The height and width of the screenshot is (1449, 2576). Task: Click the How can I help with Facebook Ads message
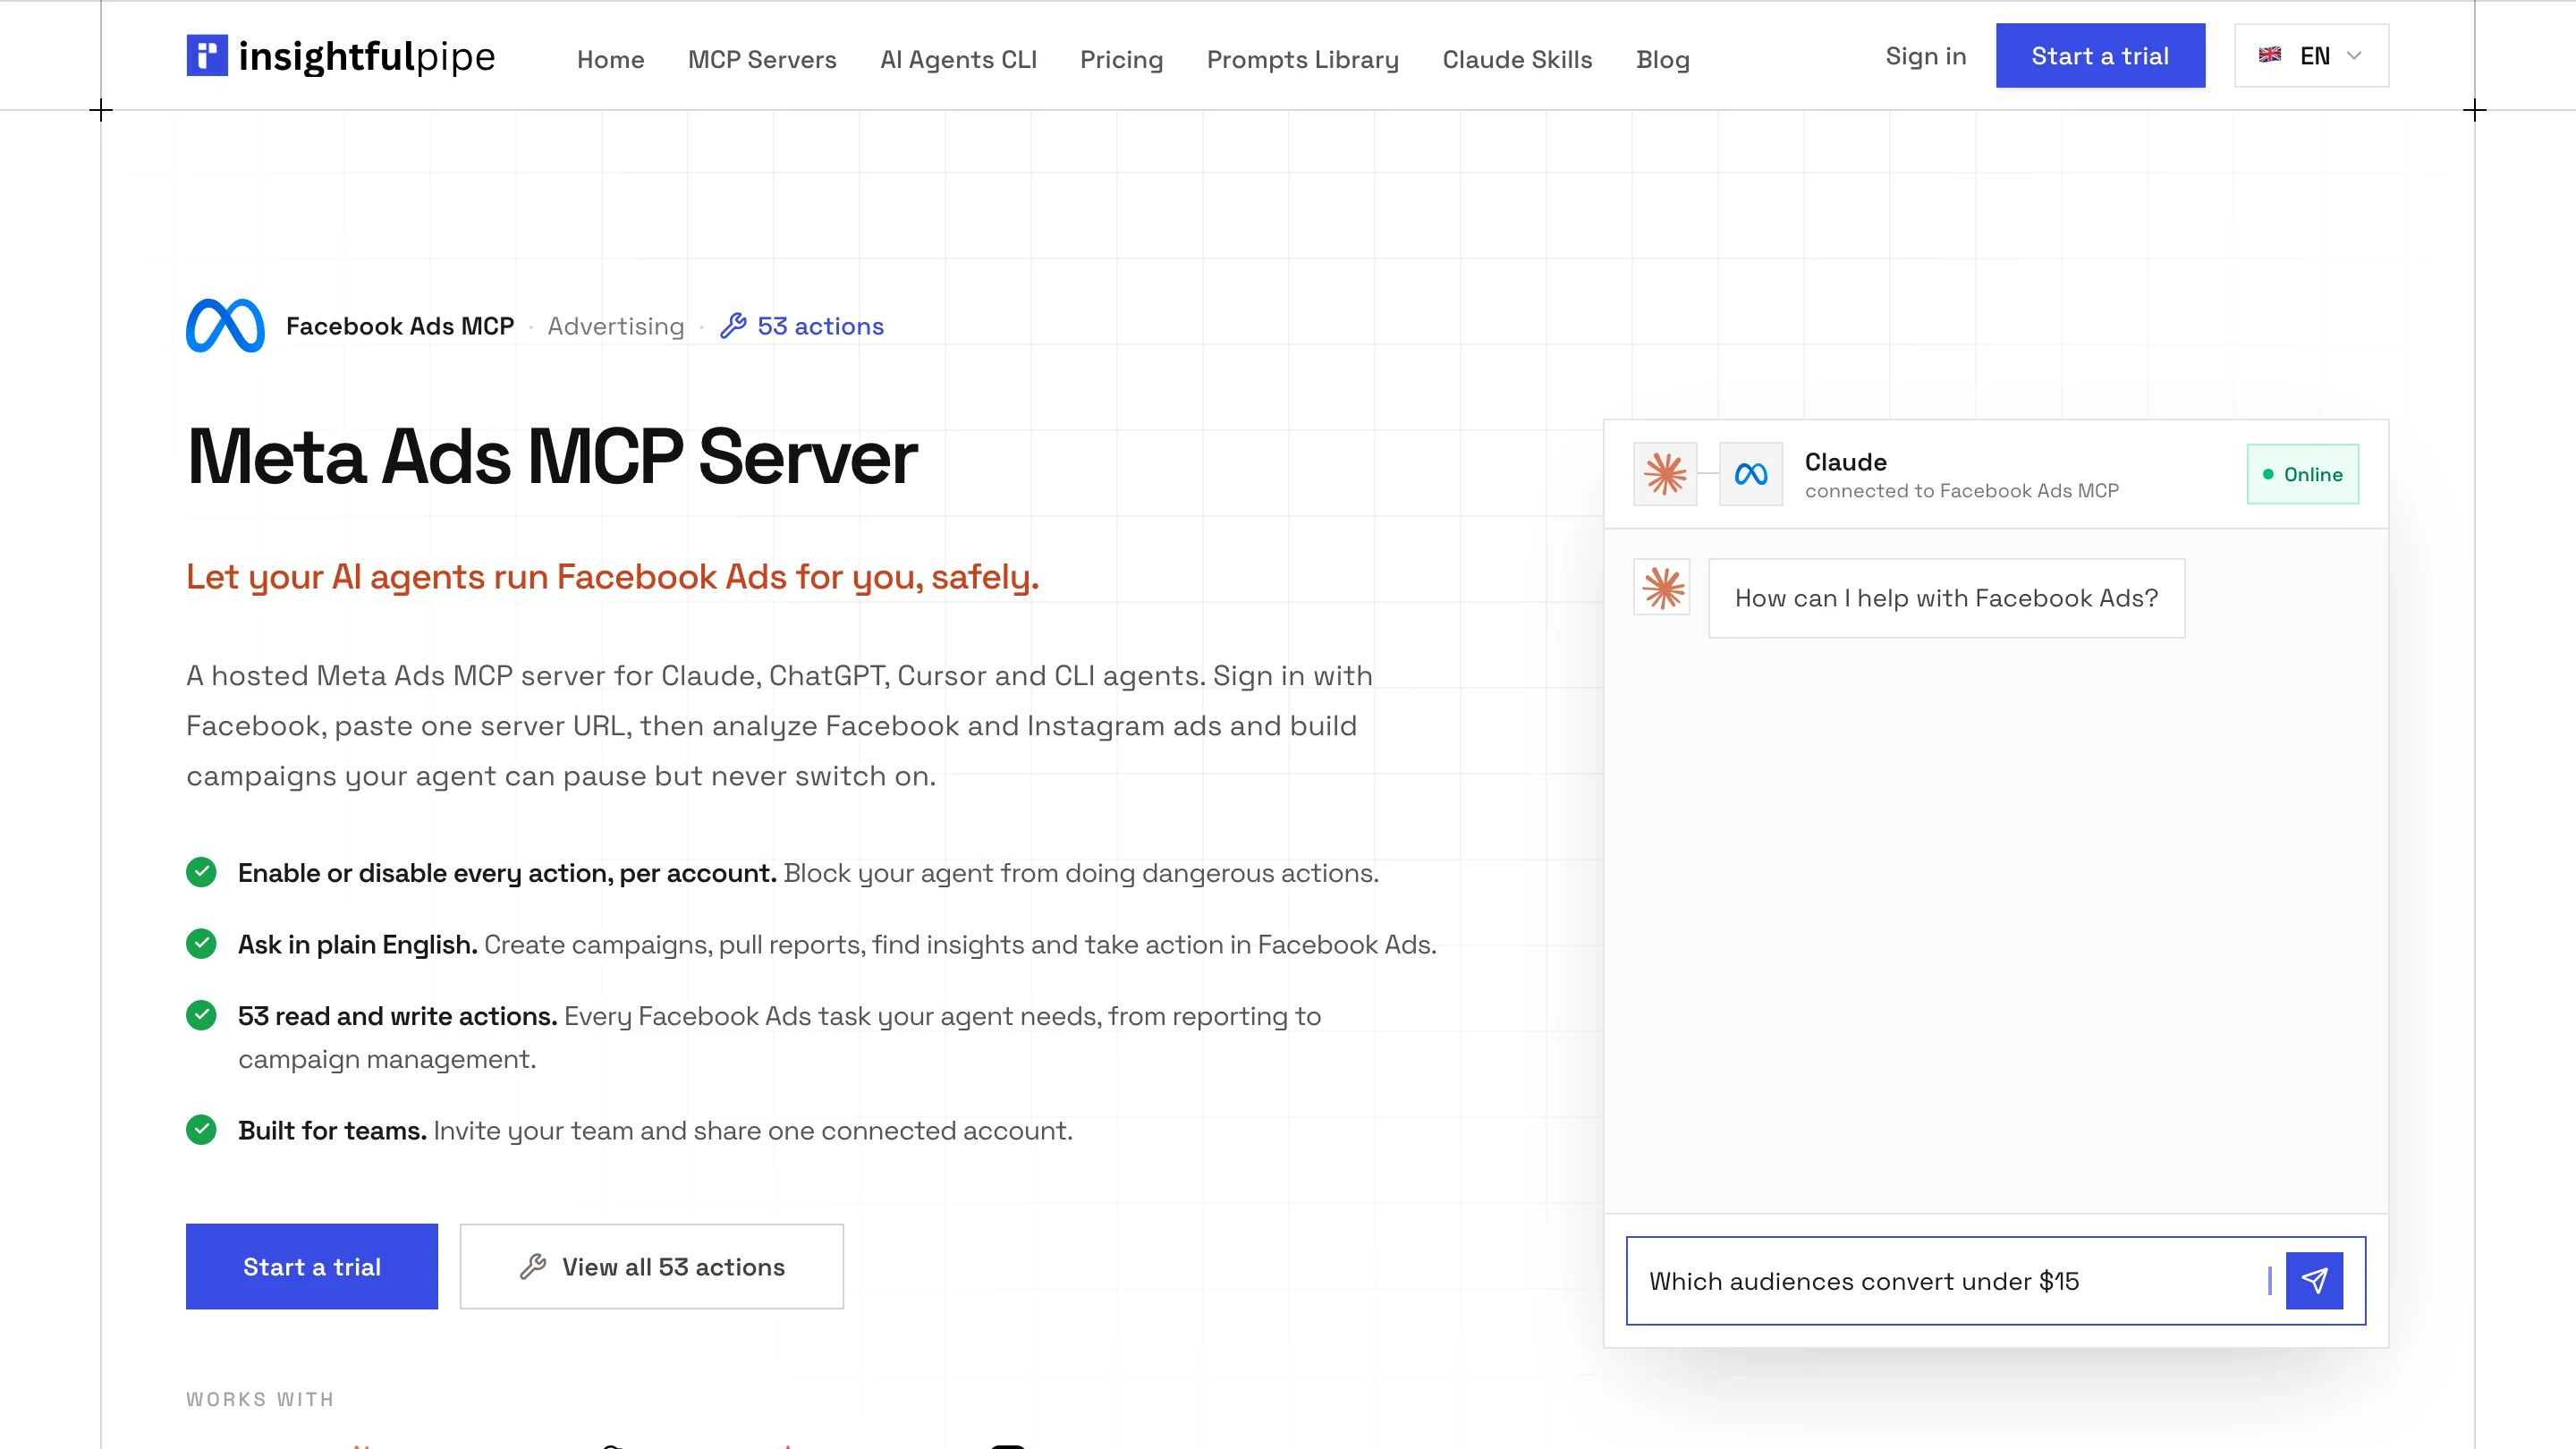(1946, 598)
